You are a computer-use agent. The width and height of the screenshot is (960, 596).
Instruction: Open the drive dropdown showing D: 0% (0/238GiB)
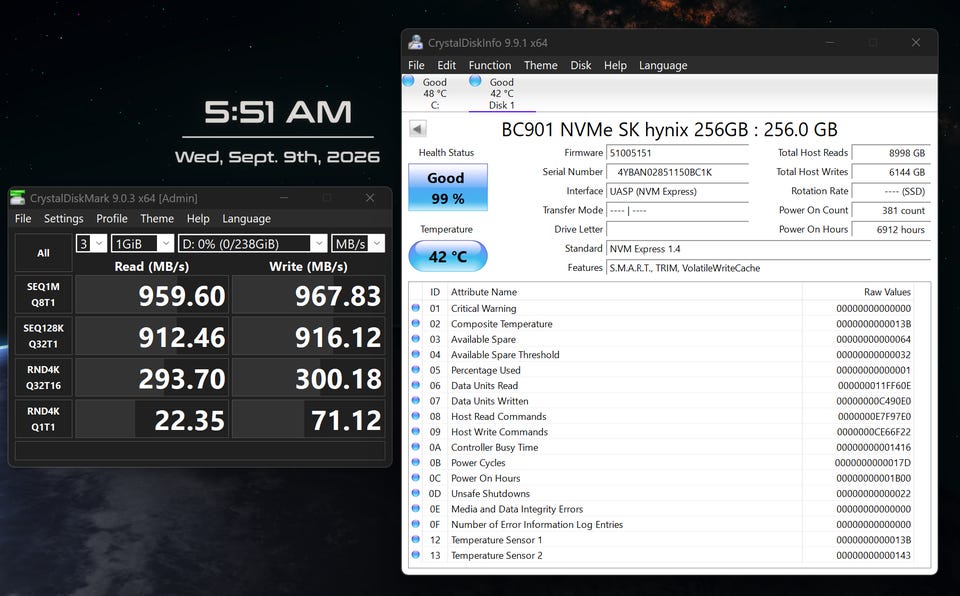pos(252,243)
